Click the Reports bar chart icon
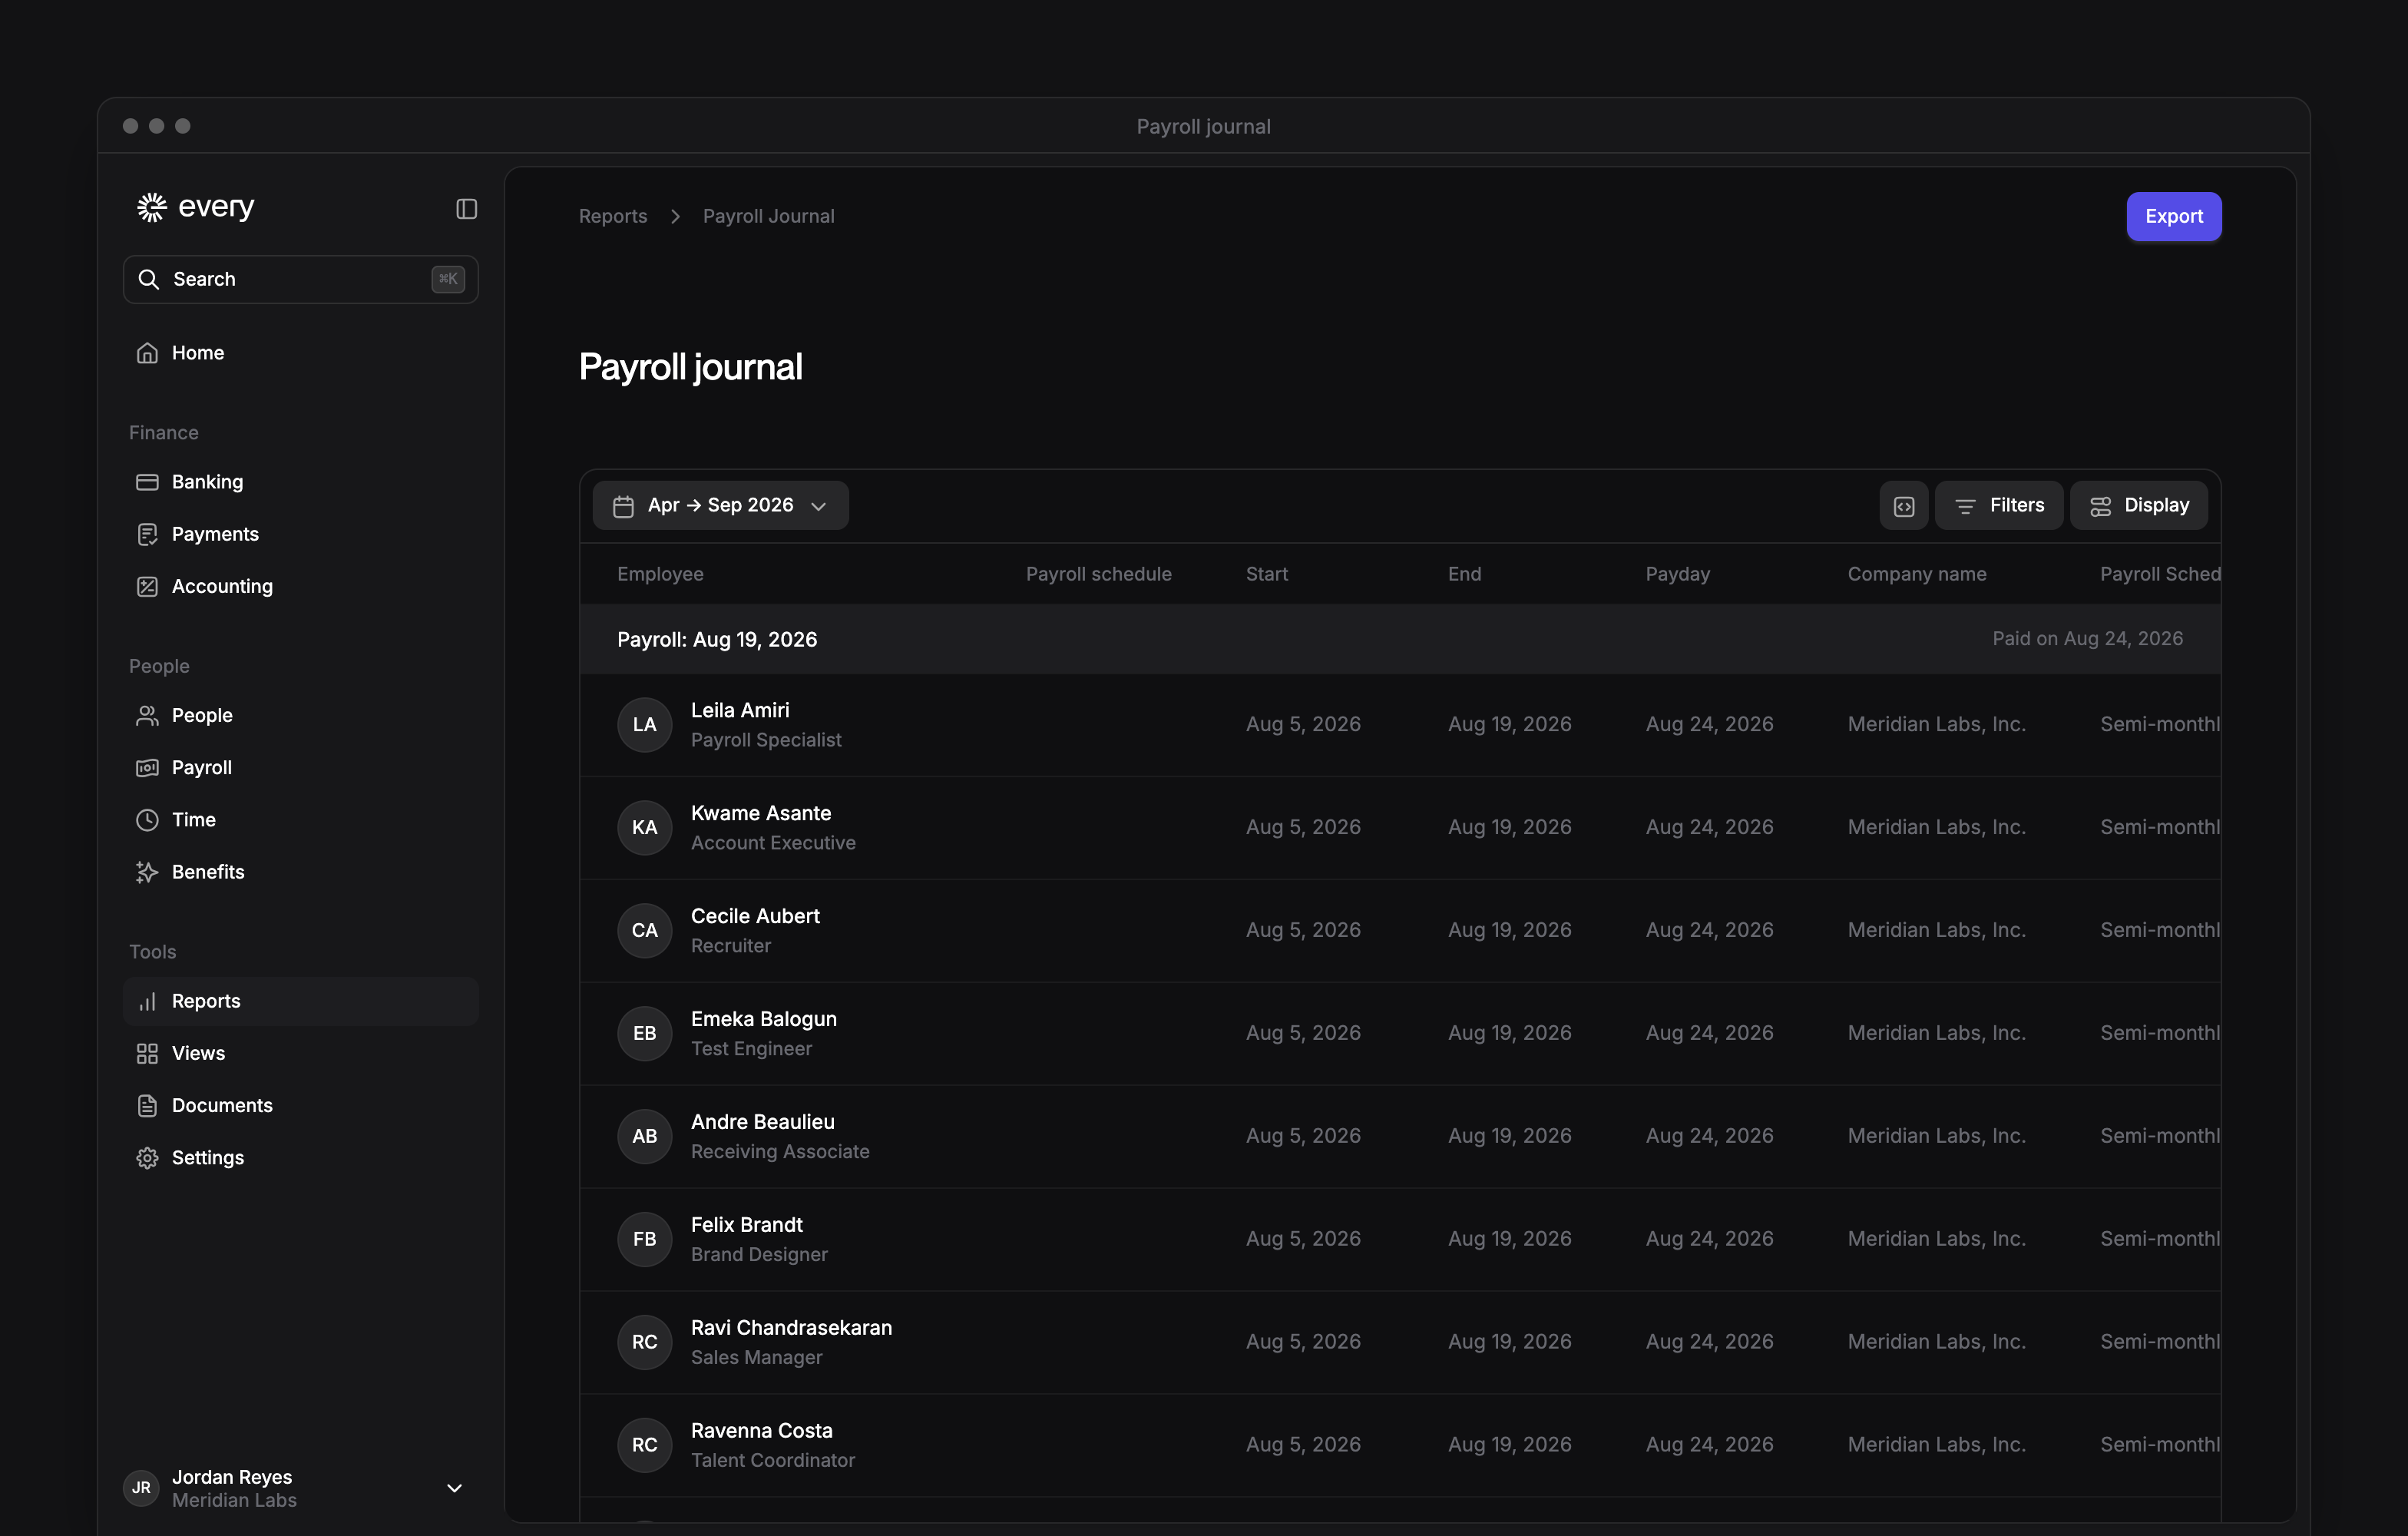The height and width of the screenshot is (1536, 2408). (147, 1001)
